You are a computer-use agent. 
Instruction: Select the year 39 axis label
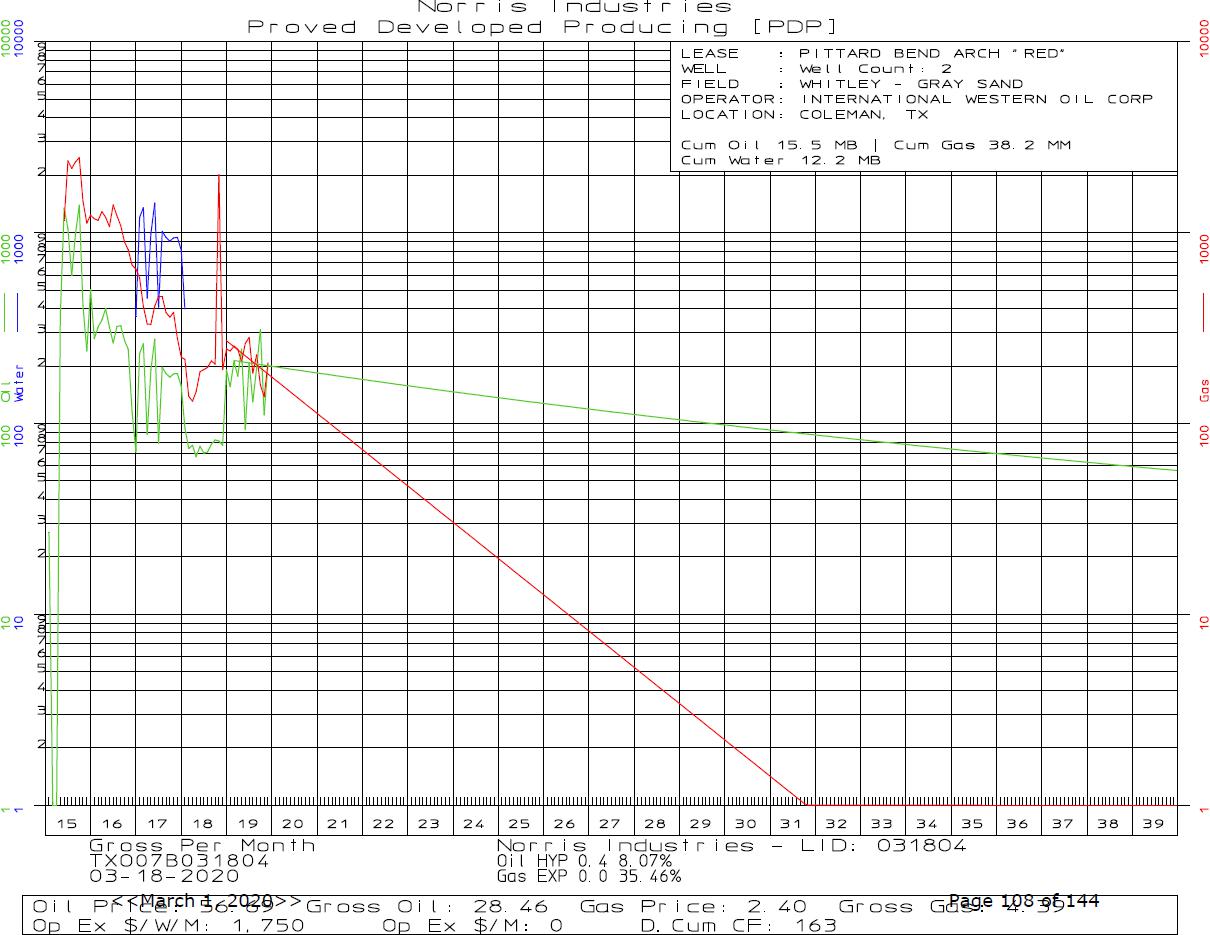point(1153,824)
